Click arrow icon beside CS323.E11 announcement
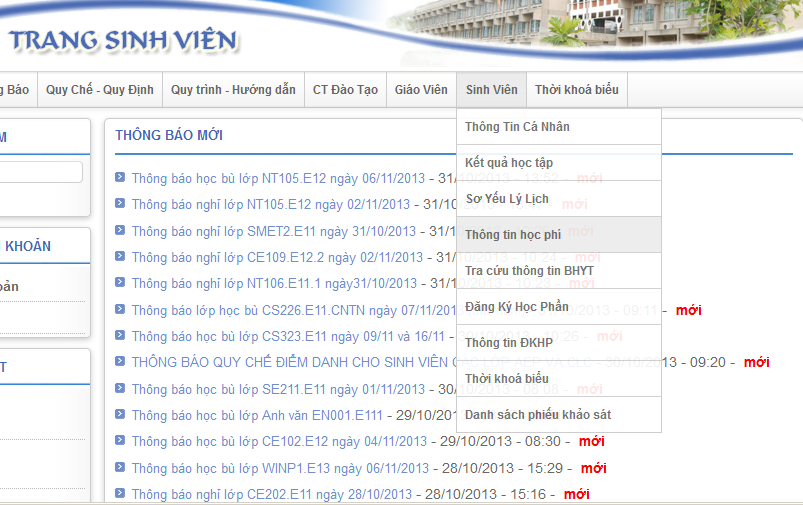The width and height of the screenshot is (803, 505). pyautogui.click(x=120, y=335)
